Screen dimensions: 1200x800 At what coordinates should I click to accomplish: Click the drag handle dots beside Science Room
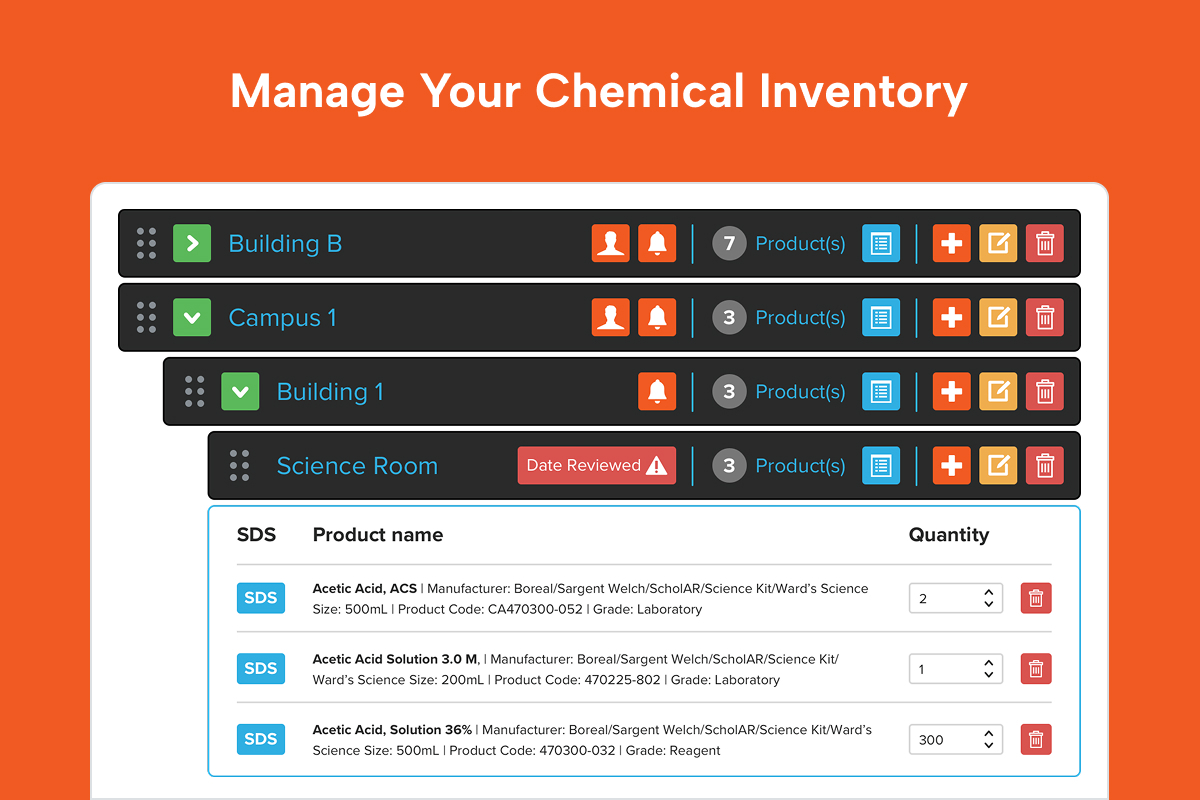pyautogui.click(x=240, y=465)
